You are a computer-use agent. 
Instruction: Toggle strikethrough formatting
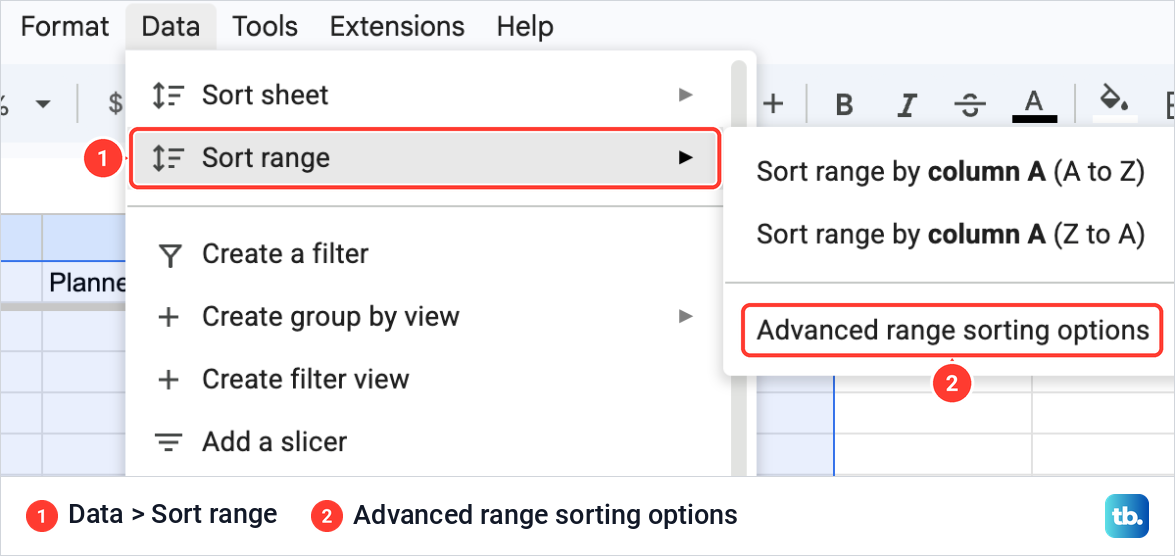pyautogui.click(x=970, y=106)
